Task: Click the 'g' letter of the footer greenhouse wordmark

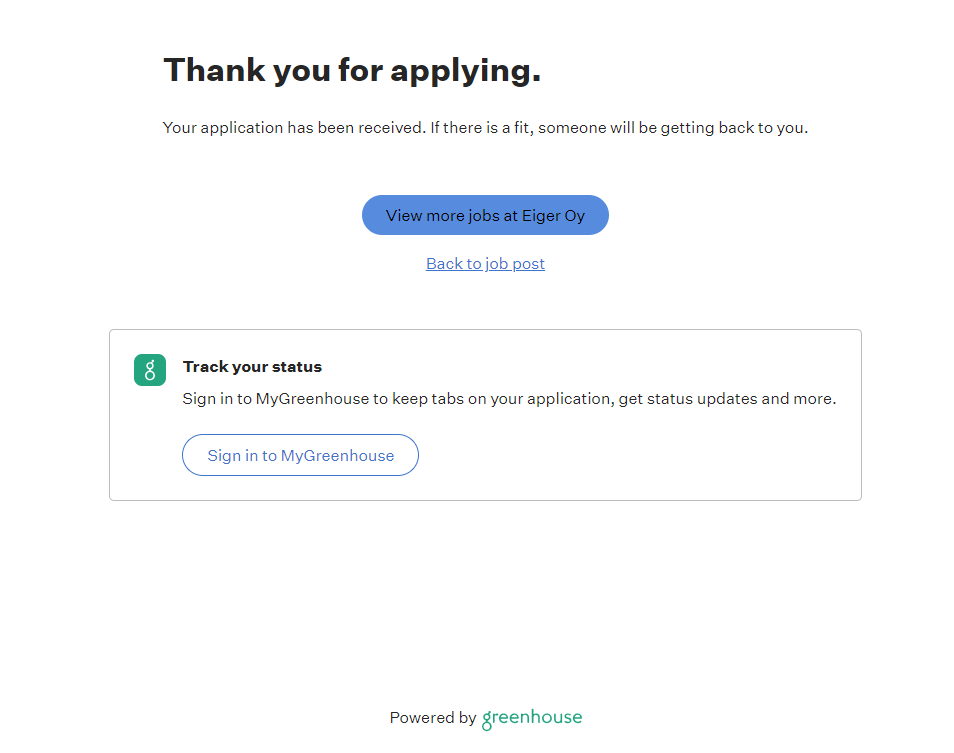Action: click(488, 720)
